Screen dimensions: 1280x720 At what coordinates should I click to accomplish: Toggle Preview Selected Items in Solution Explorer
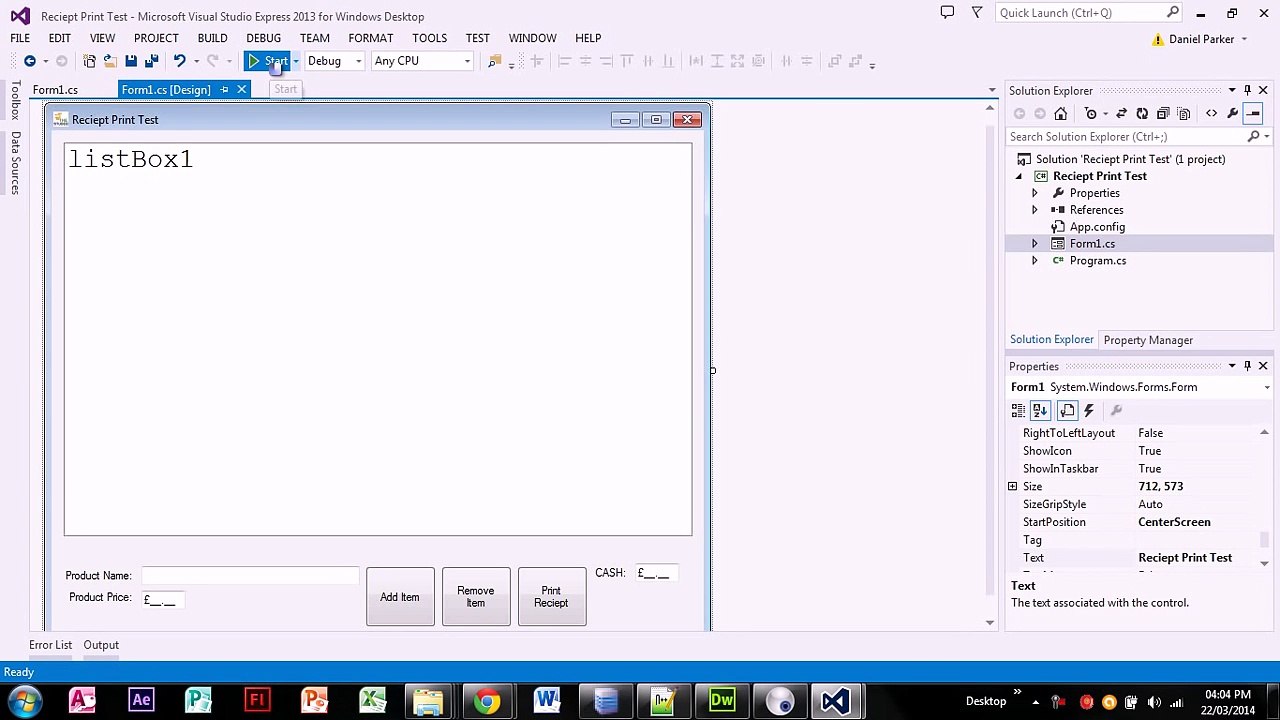click(x=1253, y=114)
